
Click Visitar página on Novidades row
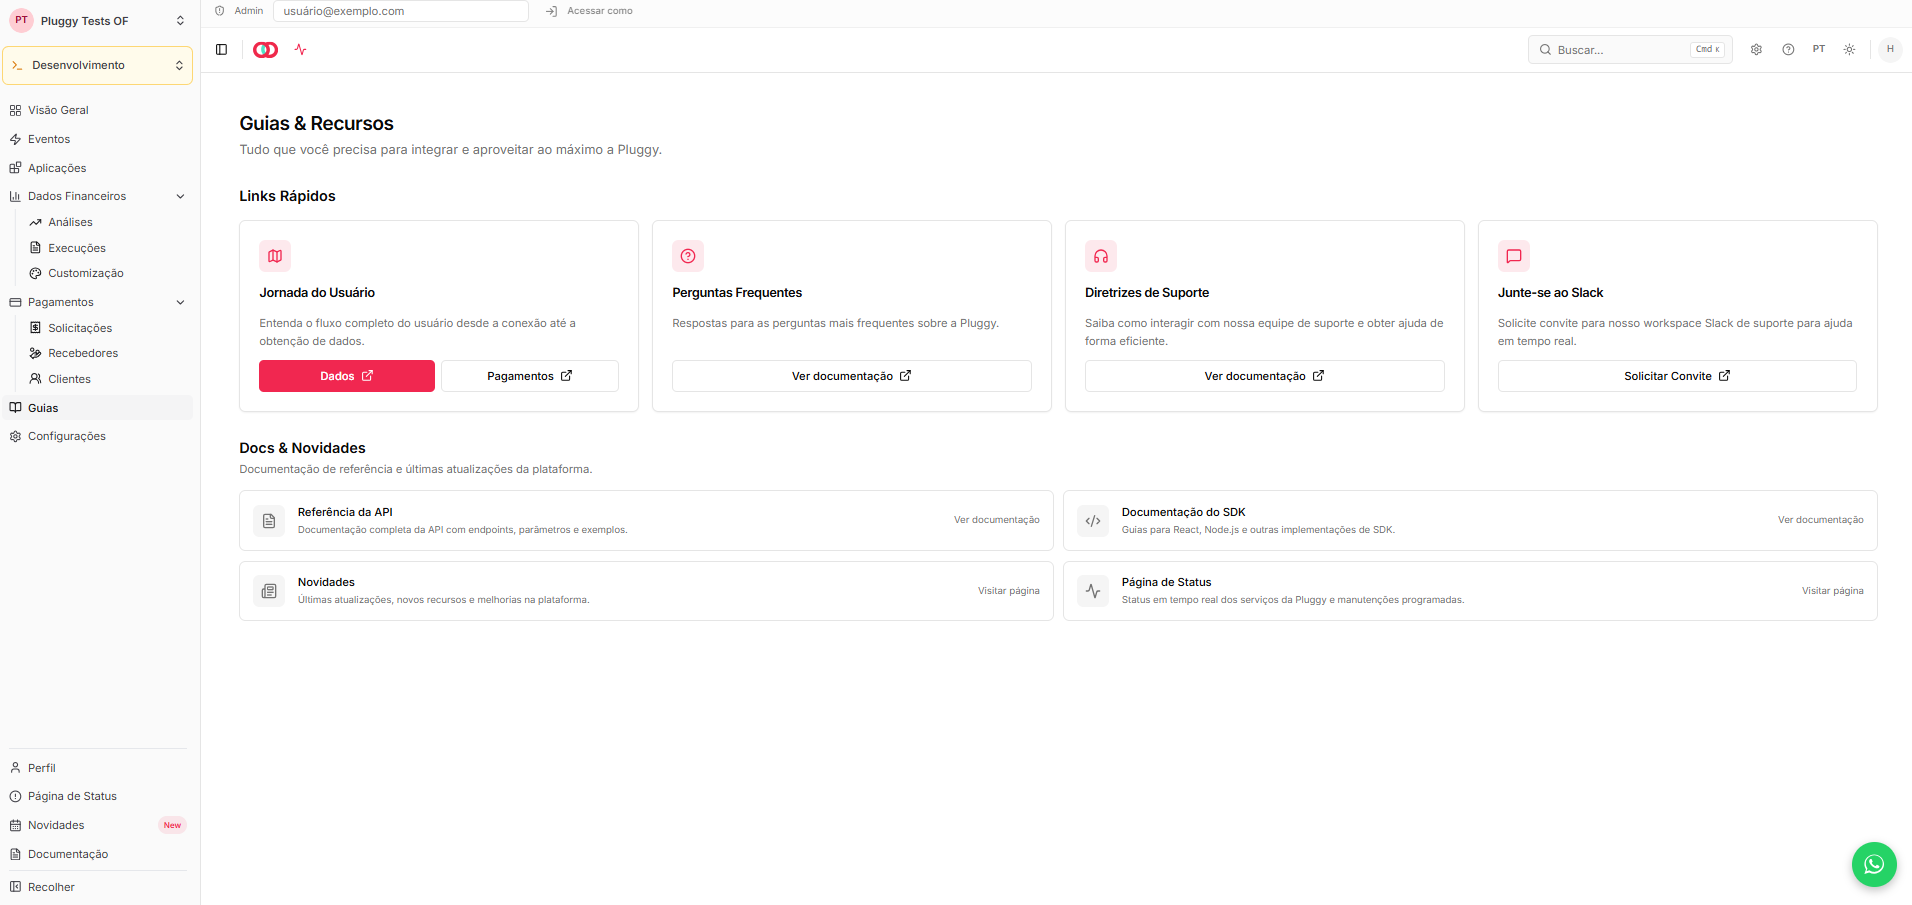pos(1008,591)
